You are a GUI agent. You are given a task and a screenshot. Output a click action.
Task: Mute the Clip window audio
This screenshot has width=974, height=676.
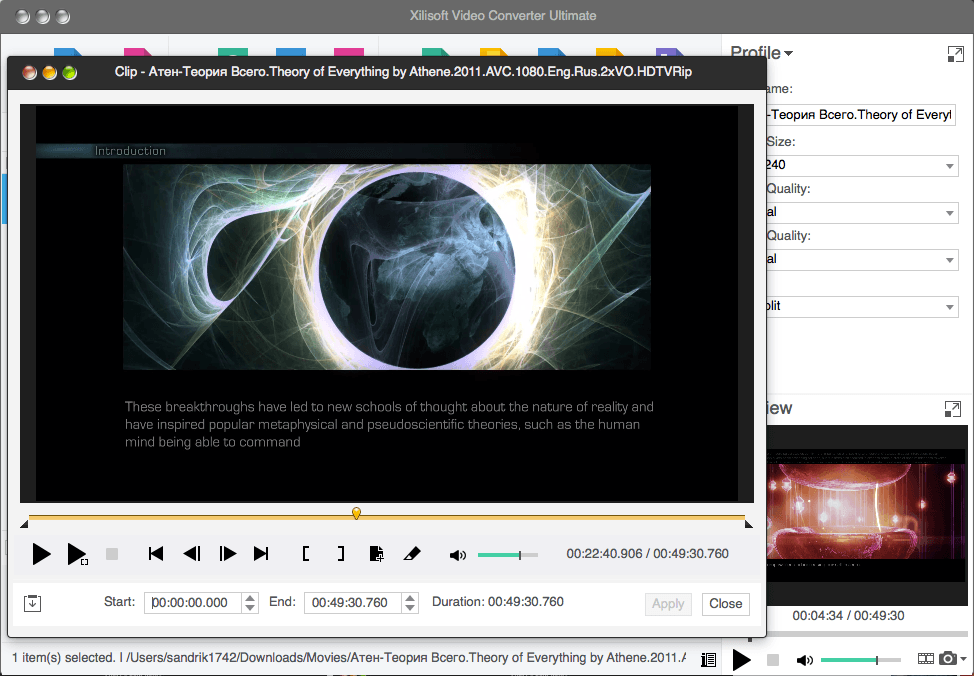pyautogui.click(x=458, y=555)
